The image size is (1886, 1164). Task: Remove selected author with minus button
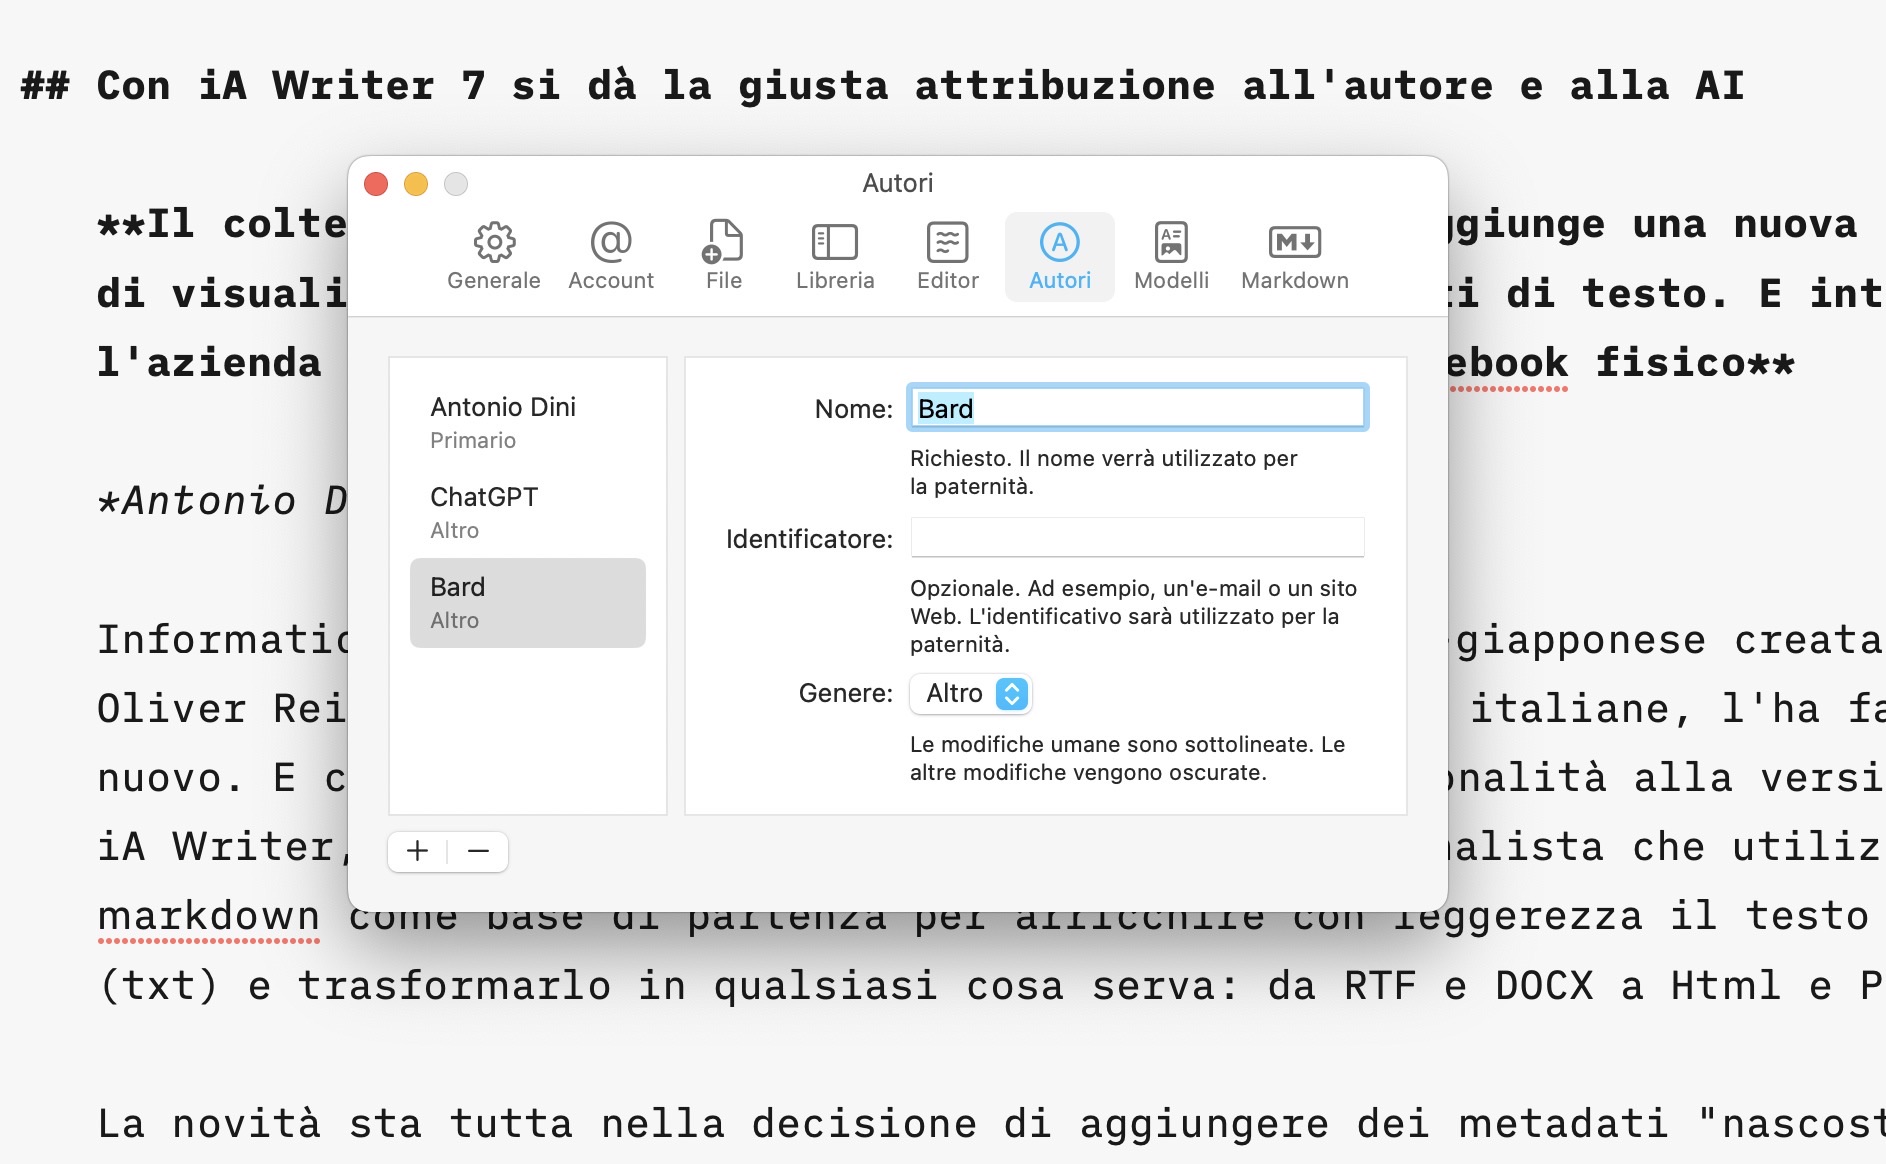point(478,851)
